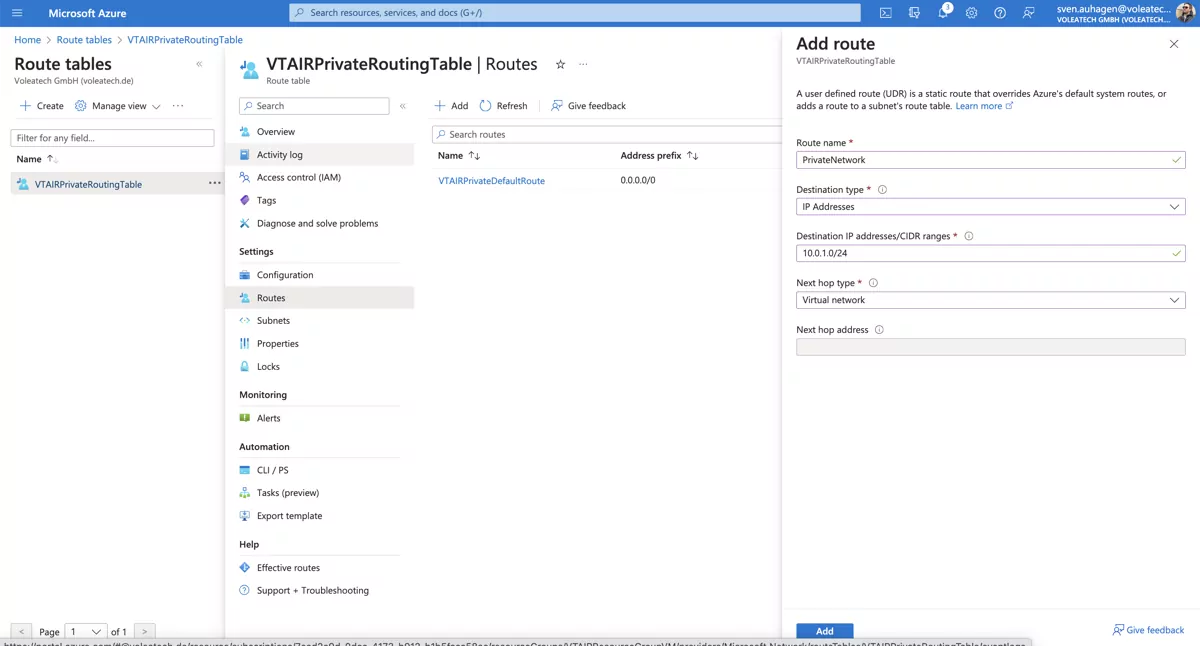Open the Next hop type dropdown
Screen dimensions: 1200x646
[1175, 299]
